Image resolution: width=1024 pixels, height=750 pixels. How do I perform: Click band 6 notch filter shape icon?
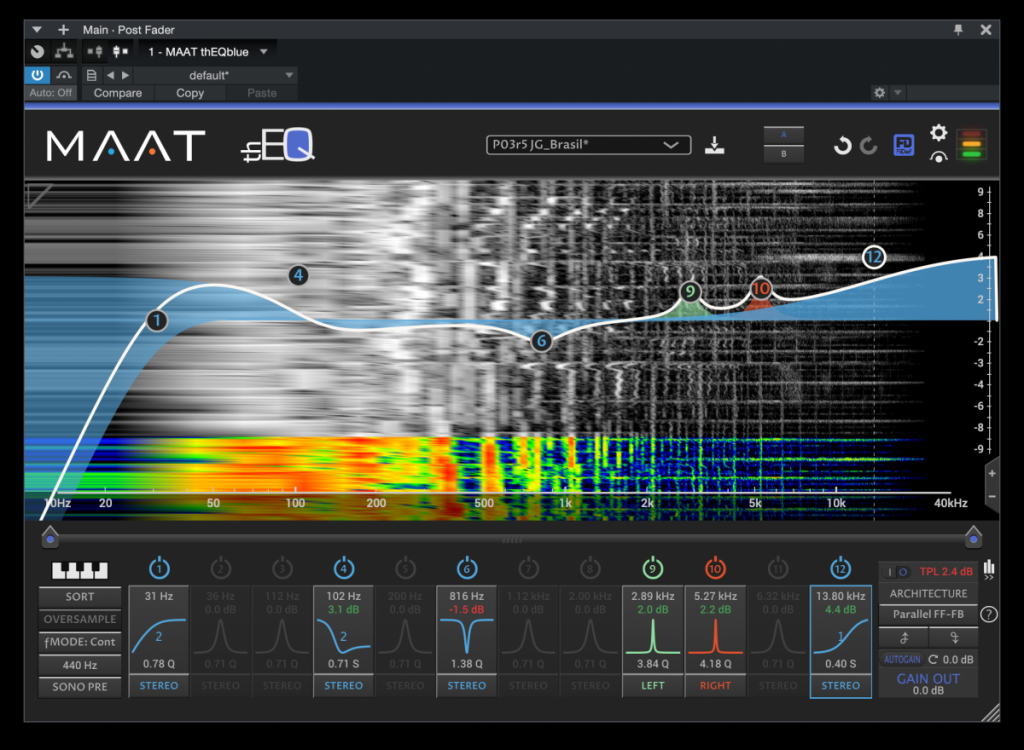click(467, 636)
